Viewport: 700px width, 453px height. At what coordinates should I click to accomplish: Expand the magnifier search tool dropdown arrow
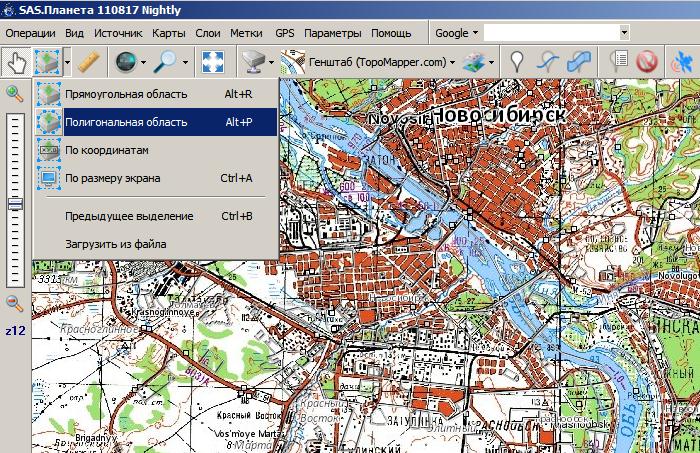(x=186, y=62)
